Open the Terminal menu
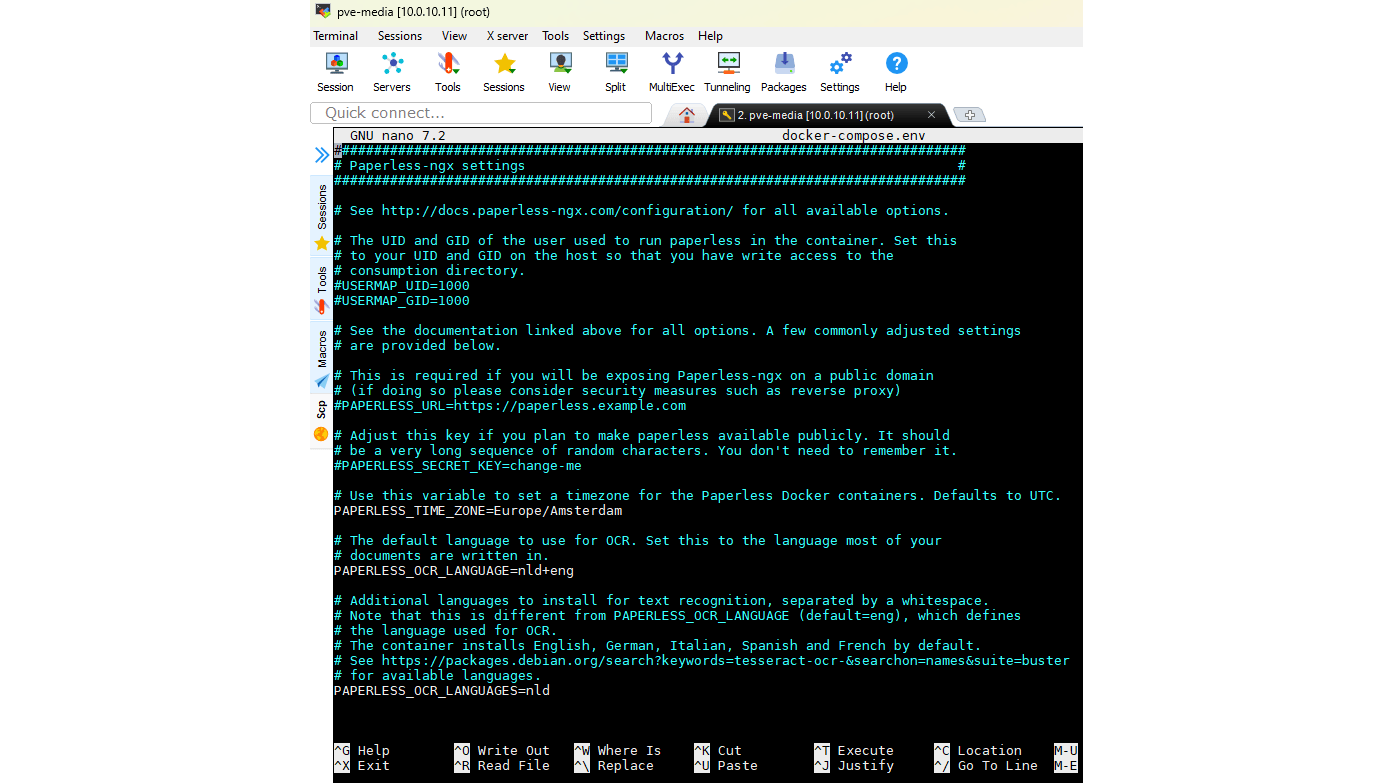 [x=335, y=36]
